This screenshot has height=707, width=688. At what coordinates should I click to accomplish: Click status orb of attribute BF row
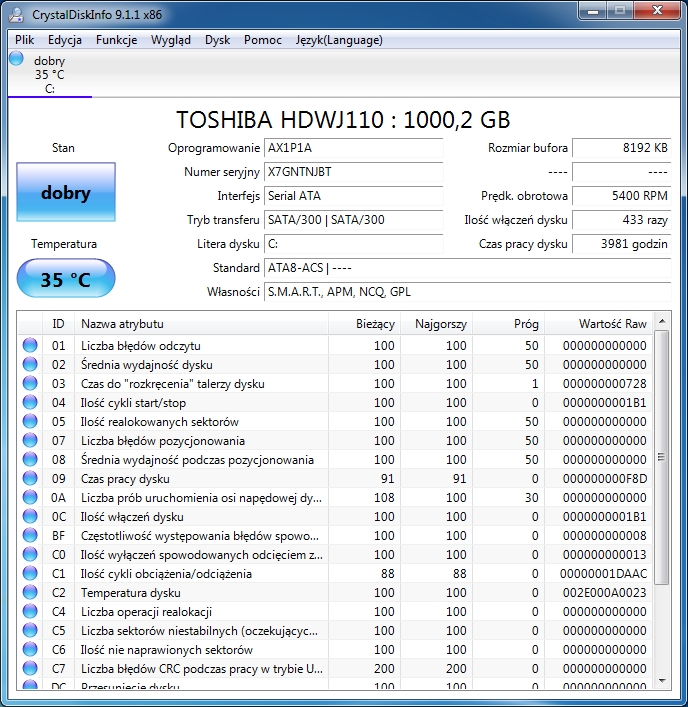(x=30, y=535)
